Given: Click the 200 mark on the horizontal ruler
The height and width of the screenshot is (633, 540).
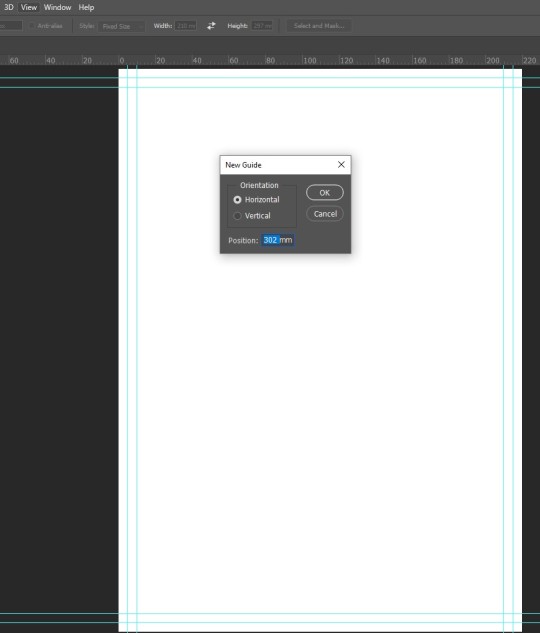Looking at the screenshot, I should pyautogui.click(x=493, y=61).
